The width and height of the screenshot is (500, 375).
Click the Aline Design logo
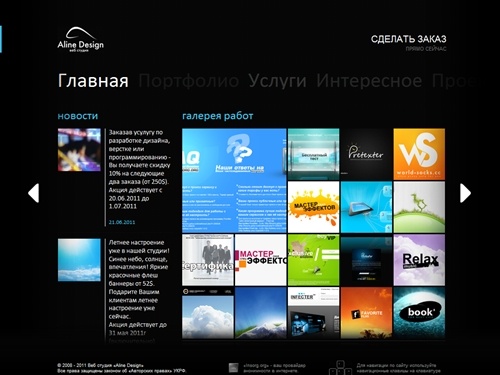[80, 40]
